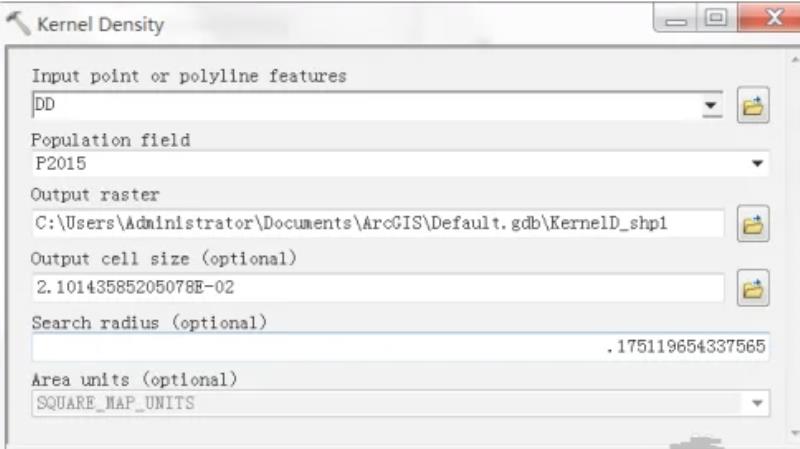The width and height of the screenshot is (800, 449).
Task: Expand the input features DD dropdown
Action: [711, 106]
